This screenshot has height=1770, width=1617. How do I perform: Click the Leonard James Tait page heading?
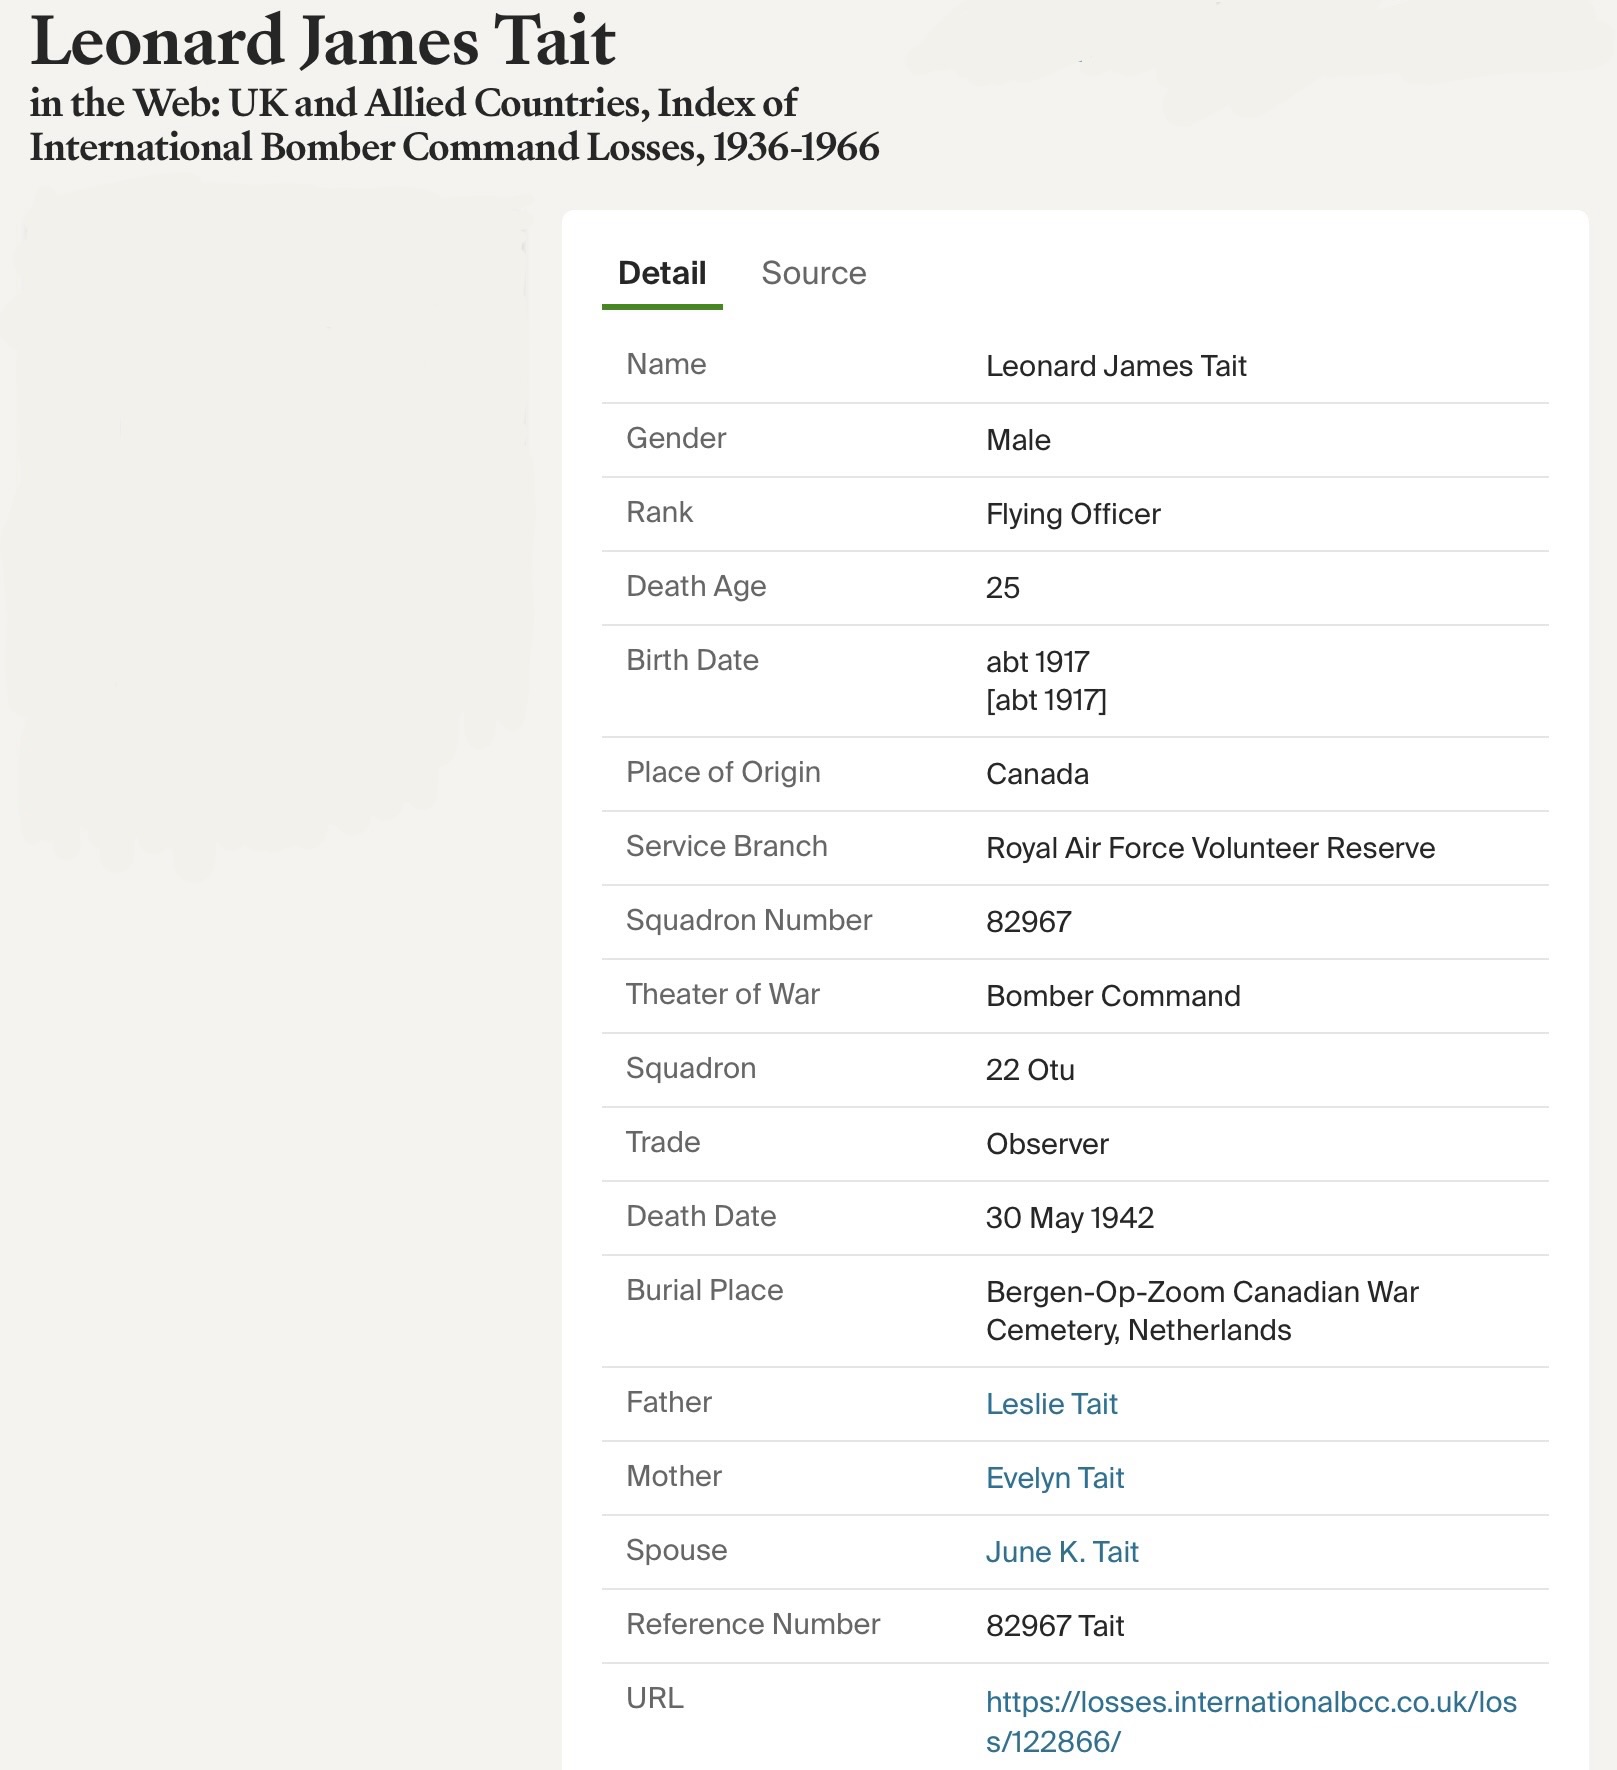(x=322, y=42)
